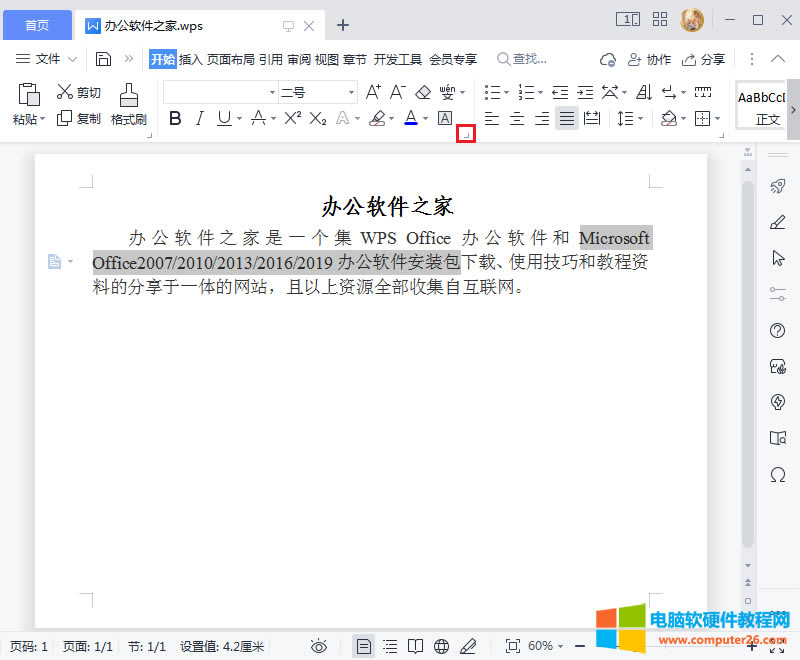Viewport: 800px width, 660px height.
Task: Switch to the 插入 ribbon tab
Action: point(193,59)
